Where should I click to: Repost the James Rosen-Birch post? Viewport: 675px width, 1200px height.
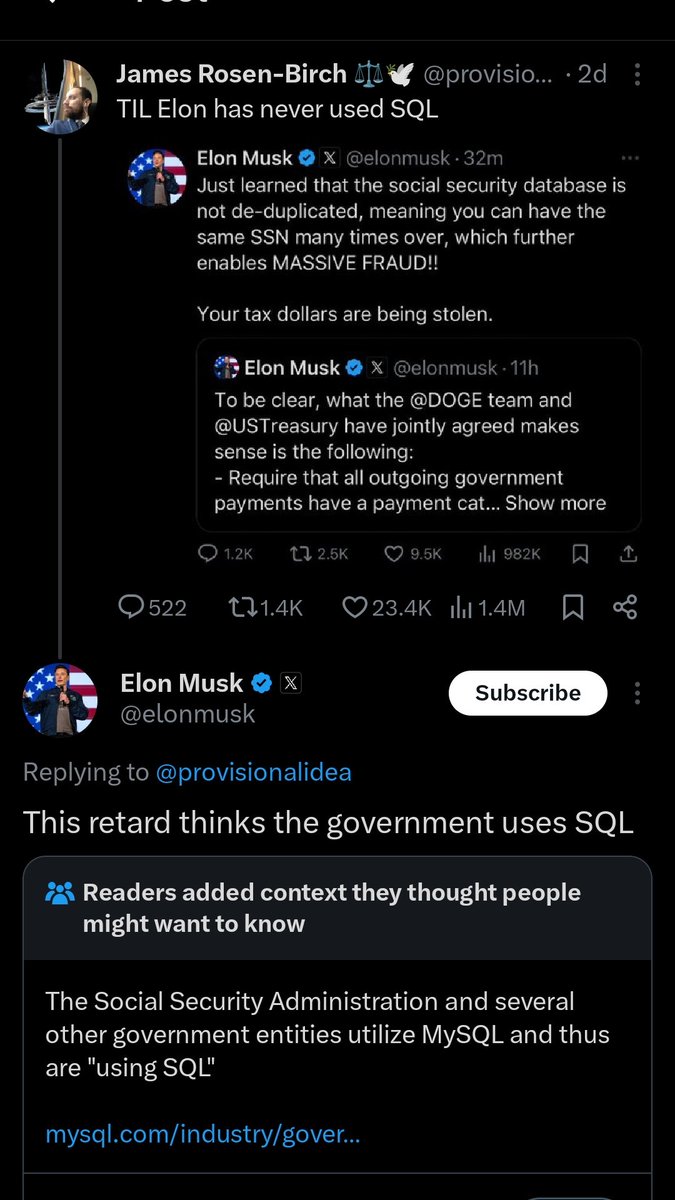tap(242, 607)
